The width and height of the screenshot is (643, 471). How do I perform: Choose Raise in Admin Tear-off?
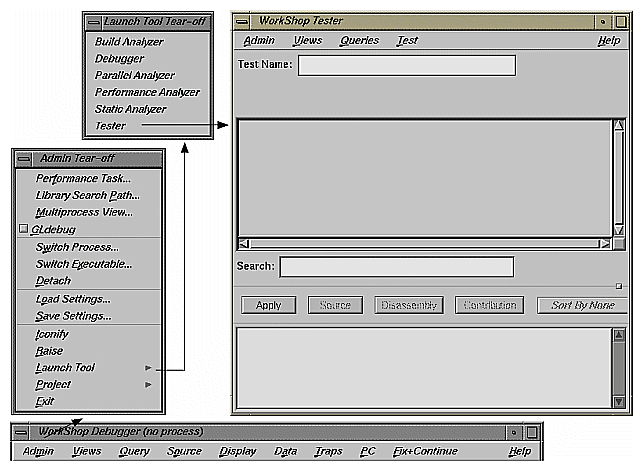tap(49, 351)
